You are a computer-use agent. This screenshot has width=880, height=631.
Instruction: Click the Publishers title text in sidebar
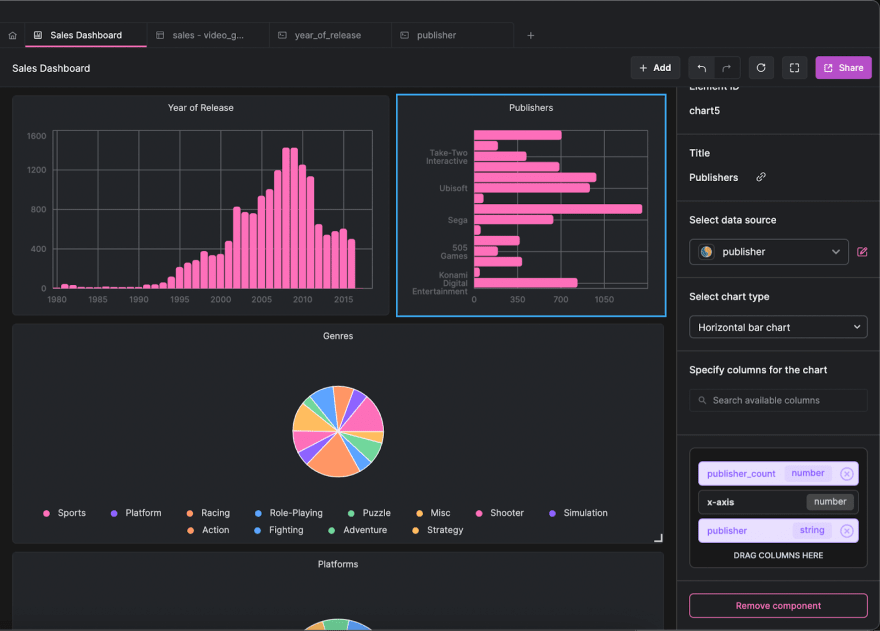[713, 177]
